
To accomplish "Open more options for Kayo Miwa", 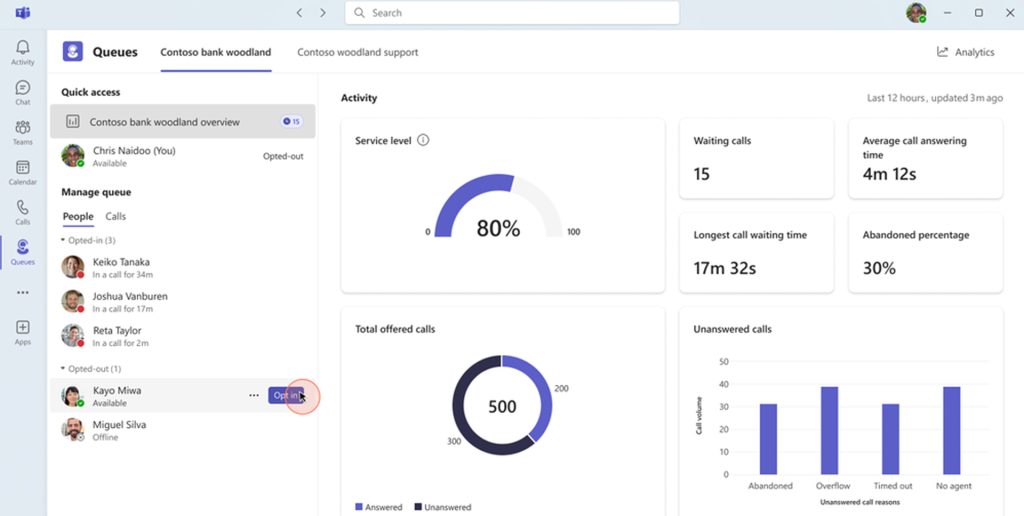I will tap(254, 395).
